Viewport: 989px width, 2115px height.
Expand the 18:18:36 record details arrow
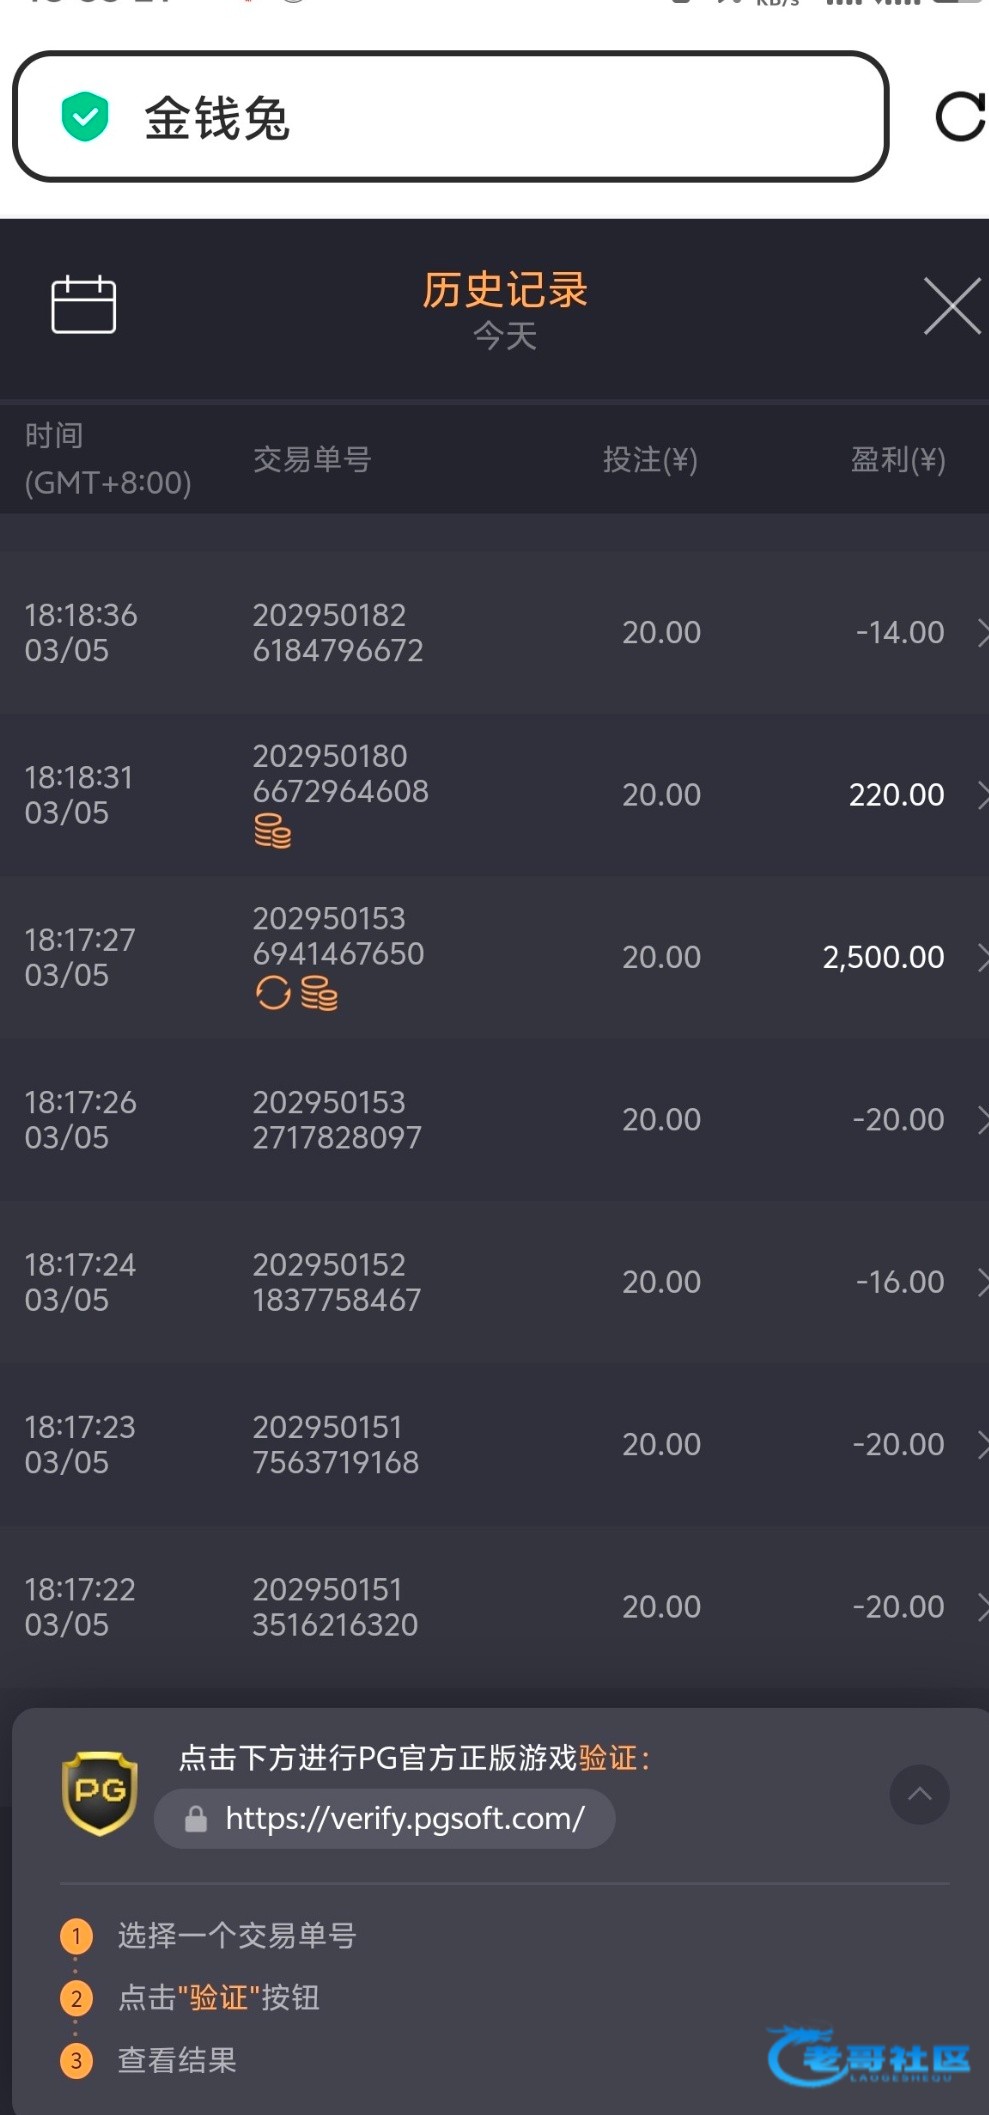tap(980, 632)
